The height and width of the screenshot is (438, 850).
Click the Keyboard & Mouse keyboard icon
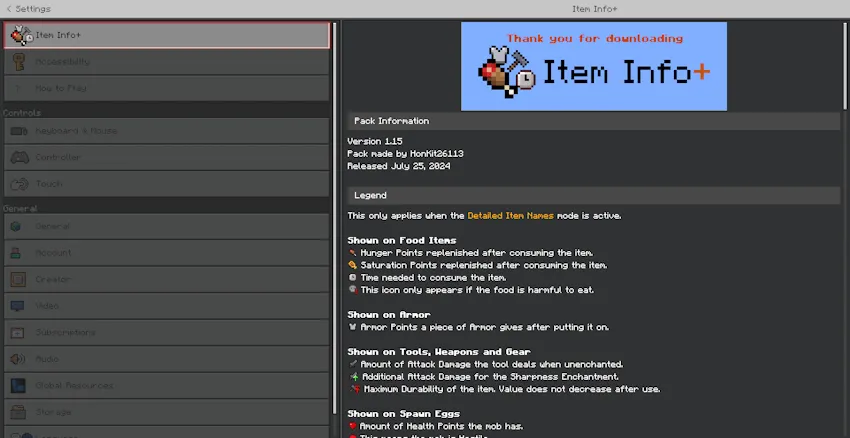point(19,131)
